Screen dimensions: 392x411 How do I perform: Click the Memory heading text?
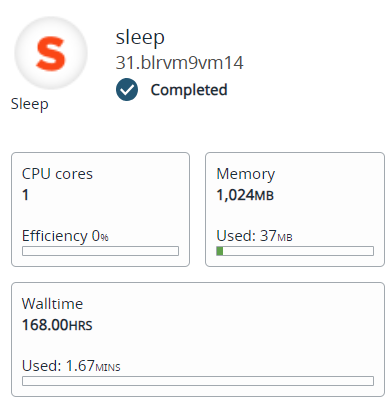click(246, 174)
